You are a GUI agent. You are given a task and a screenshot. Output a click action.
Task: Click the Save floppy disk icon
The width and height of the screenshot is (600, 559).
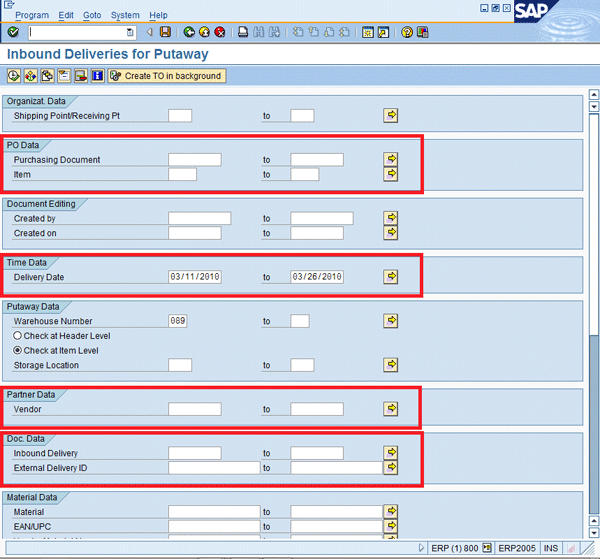165,32
